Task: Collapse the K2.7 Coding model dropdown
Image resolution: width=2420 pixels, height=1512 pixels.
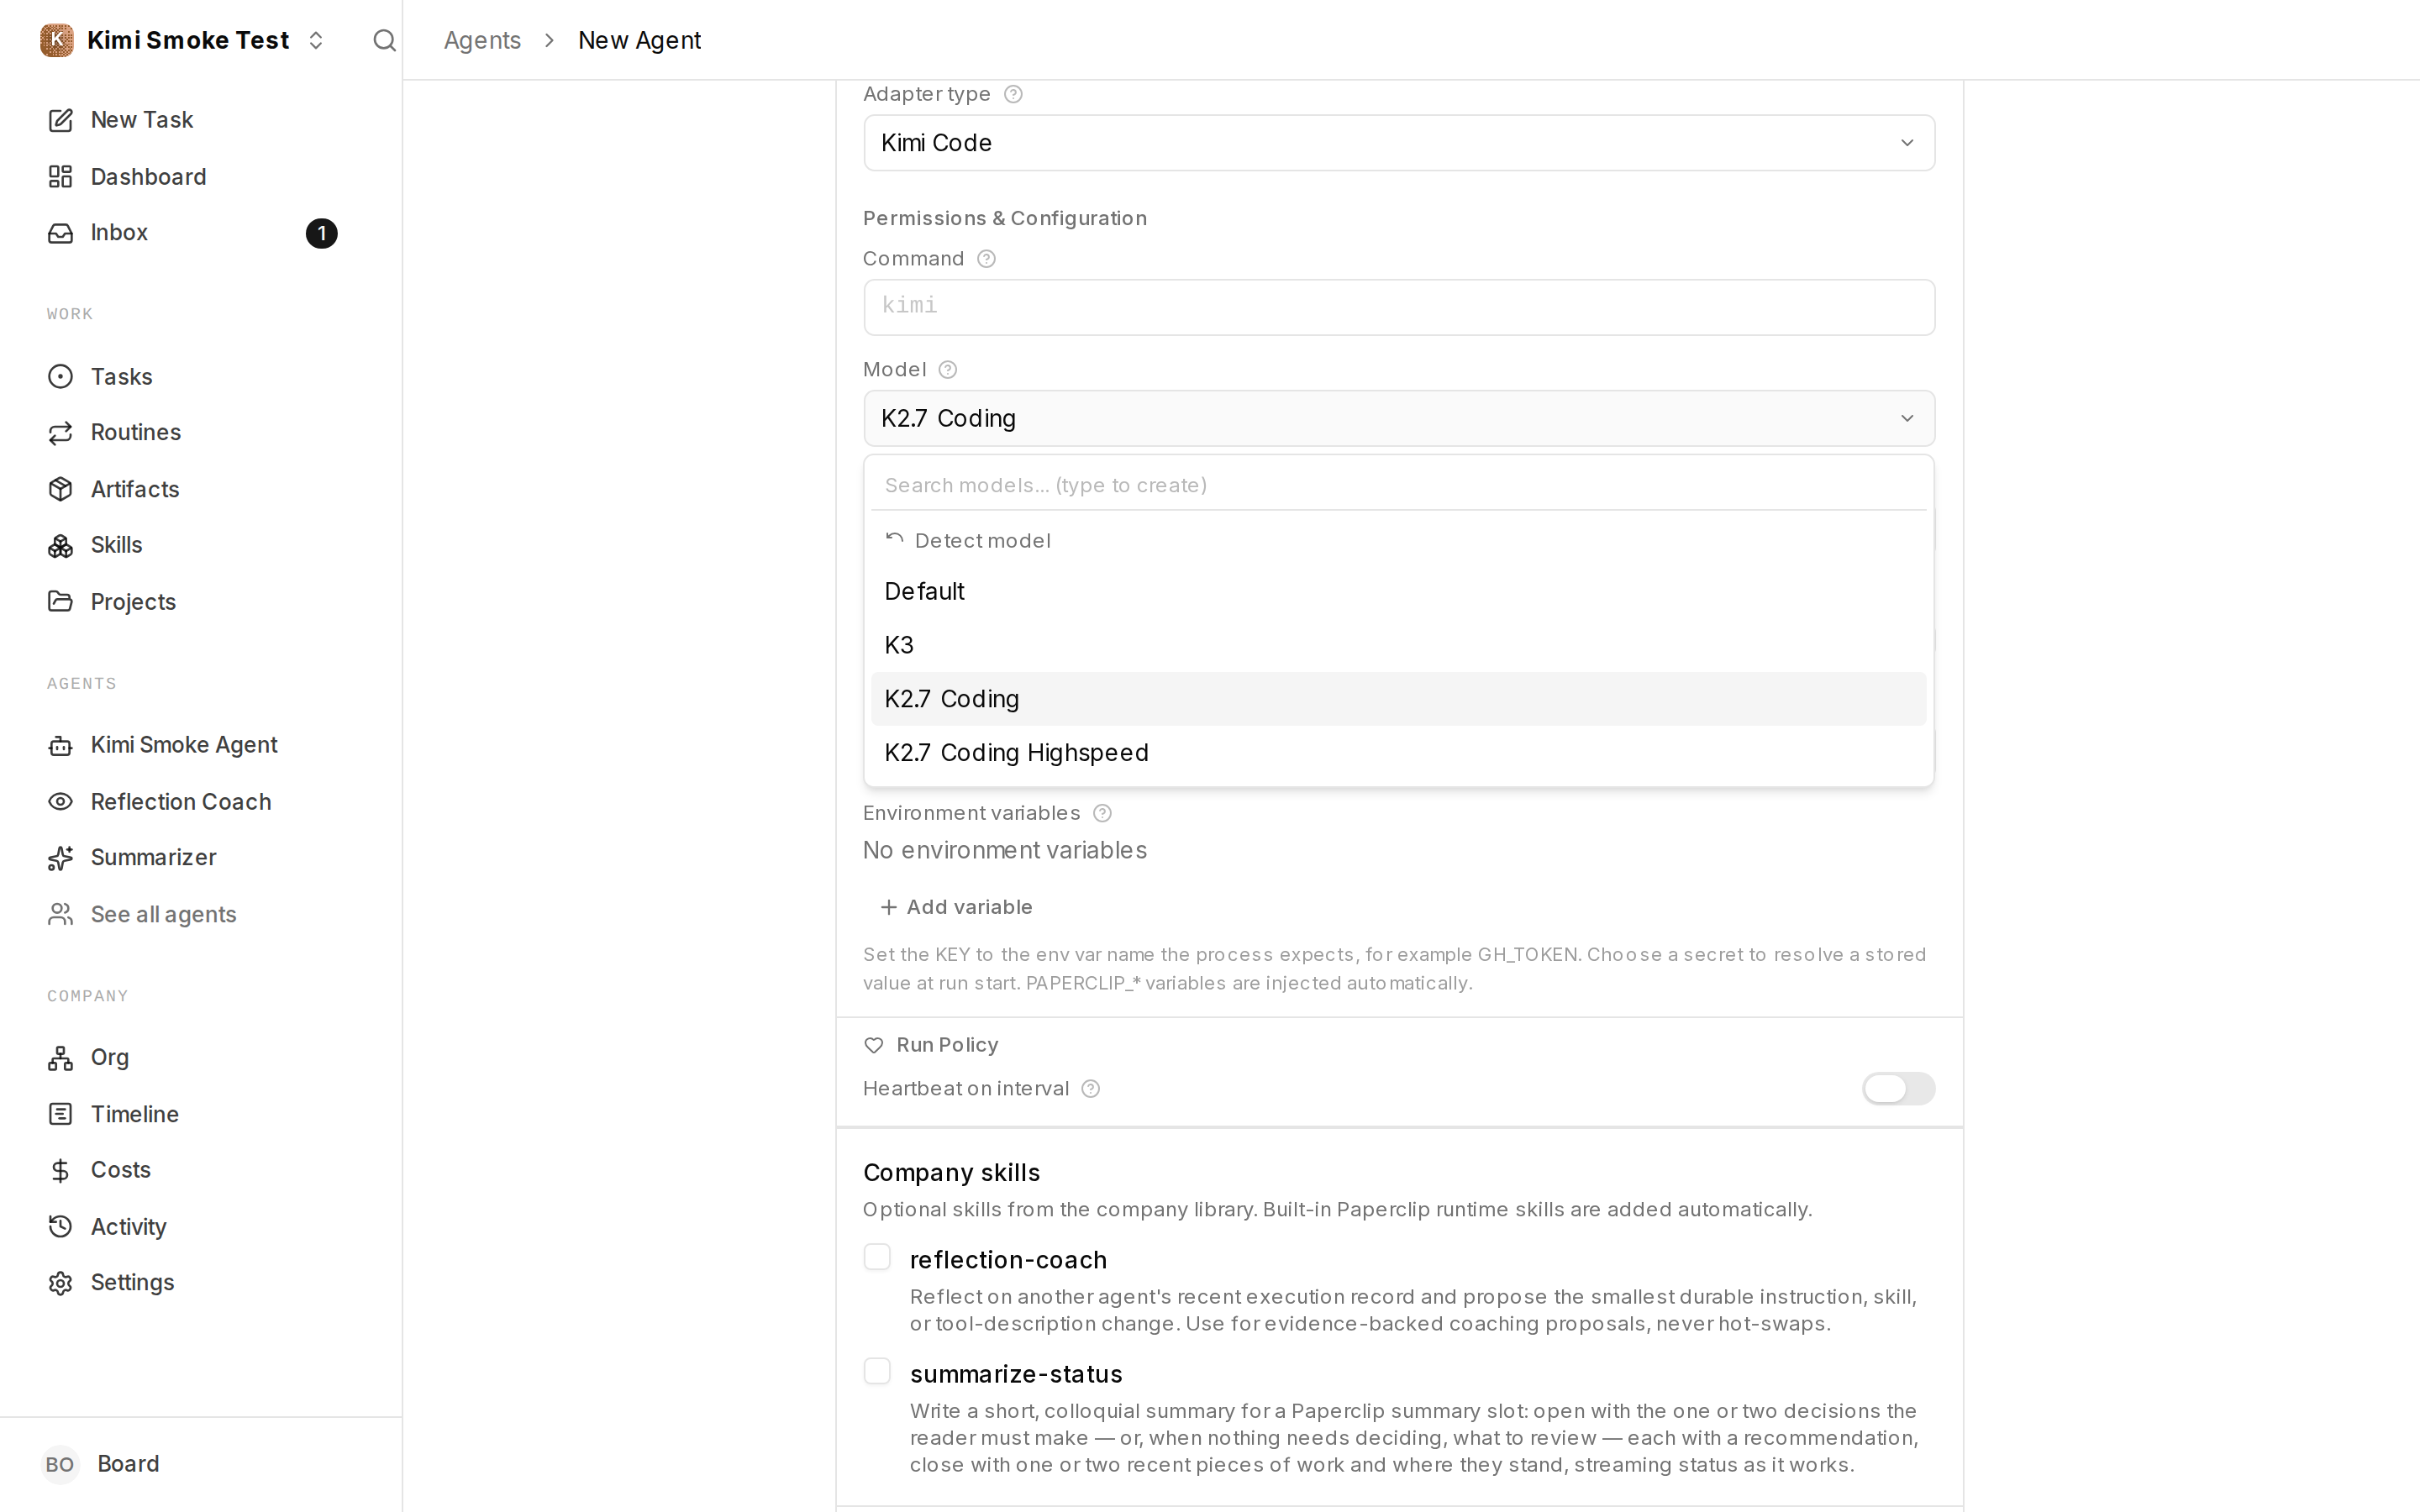Action: pos(1399,418)
